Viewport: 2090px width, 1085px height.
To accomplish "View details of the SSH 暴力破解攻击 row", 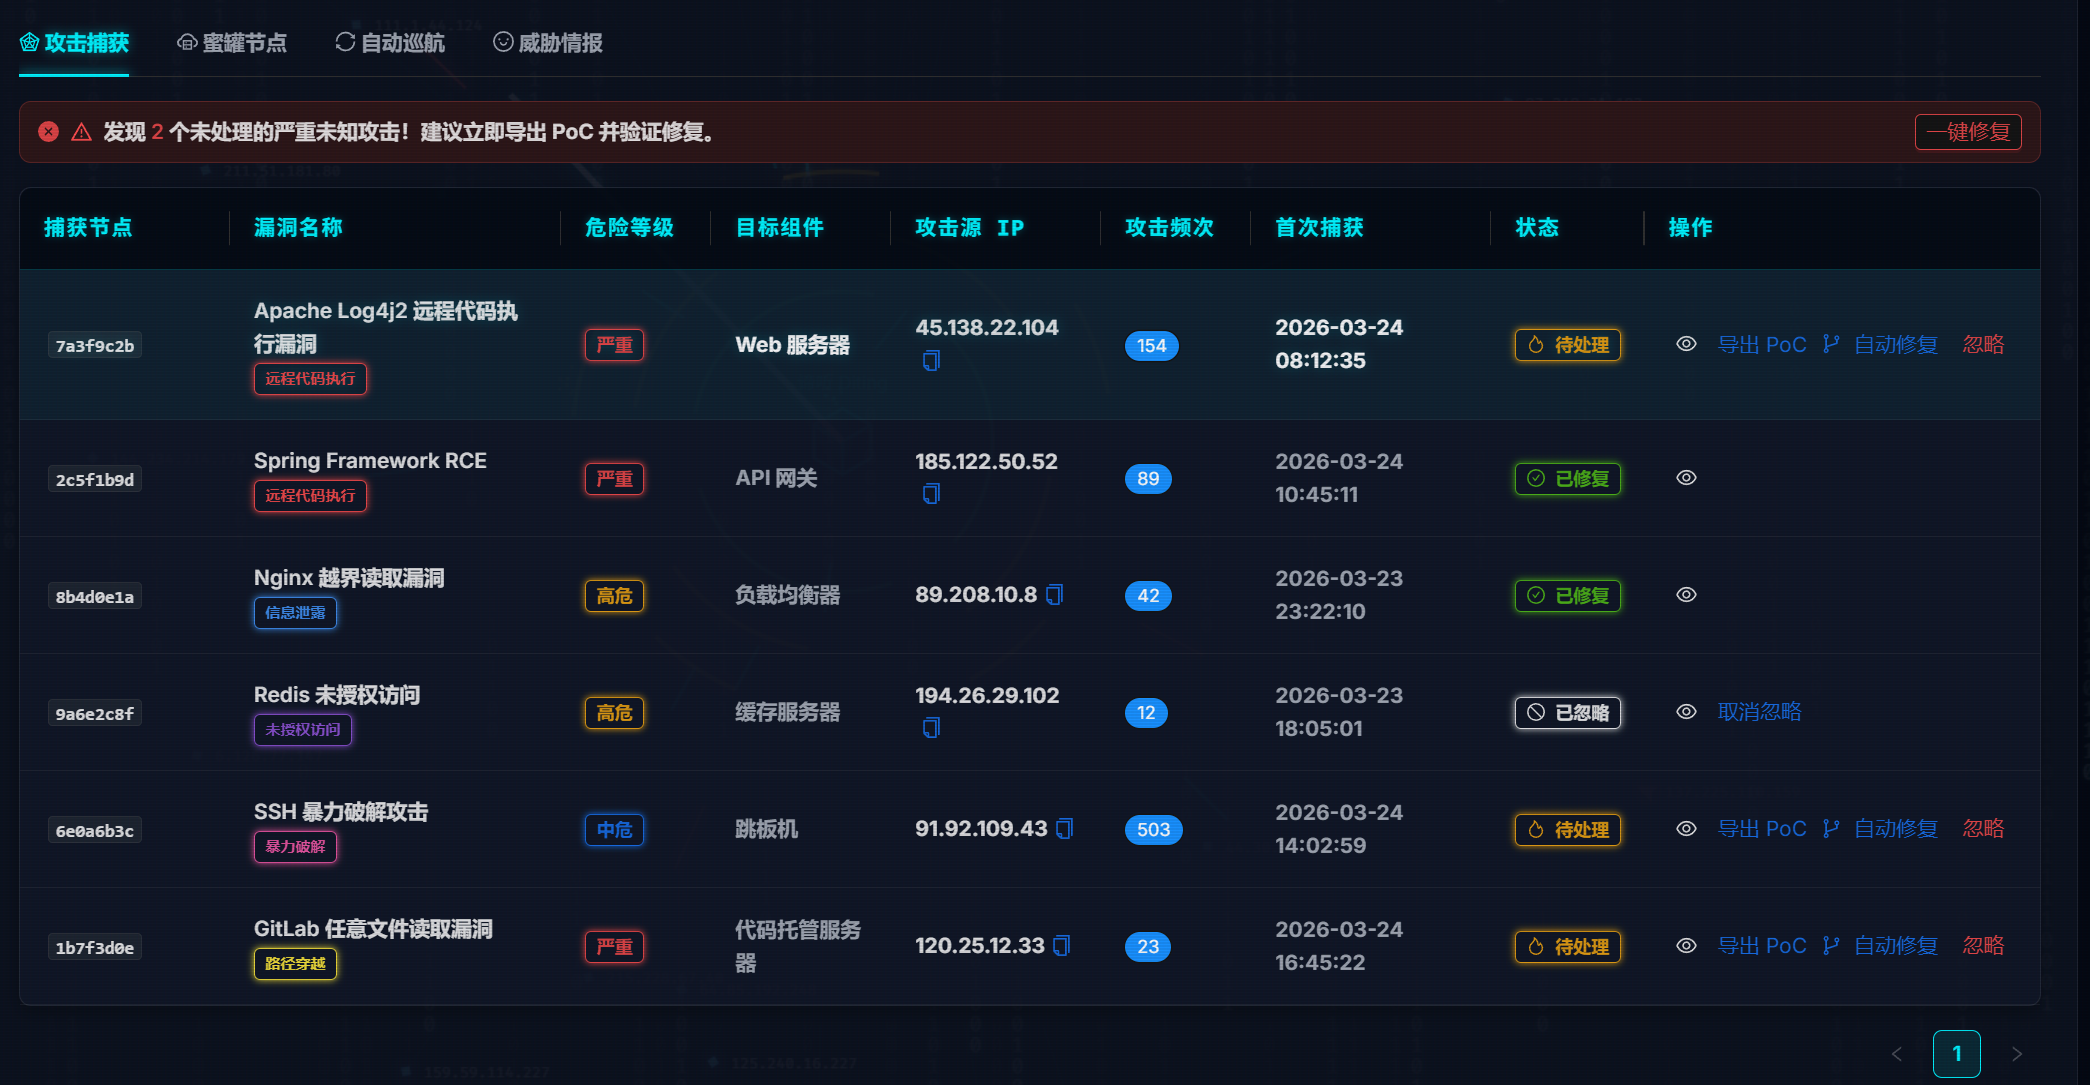I will point(1686,829).
